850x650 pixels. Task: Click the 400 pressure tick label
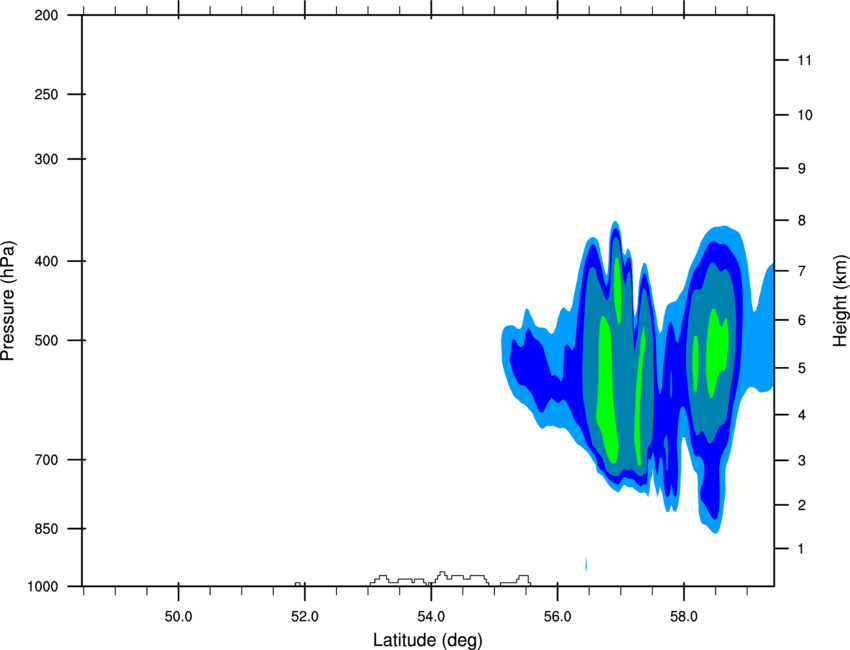click(x=46, y=261)
